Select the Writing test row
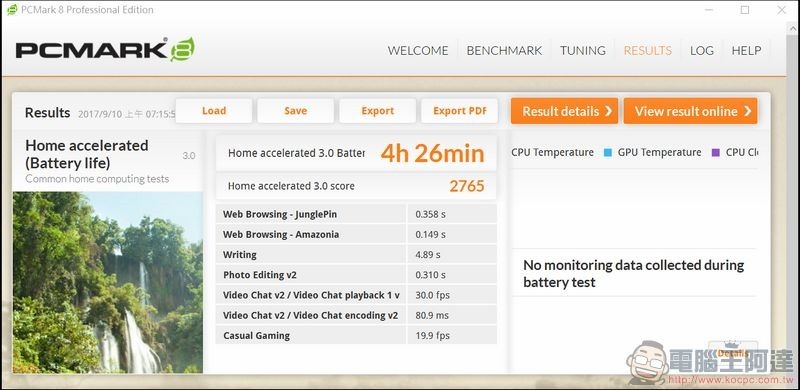 click(356, 254)
